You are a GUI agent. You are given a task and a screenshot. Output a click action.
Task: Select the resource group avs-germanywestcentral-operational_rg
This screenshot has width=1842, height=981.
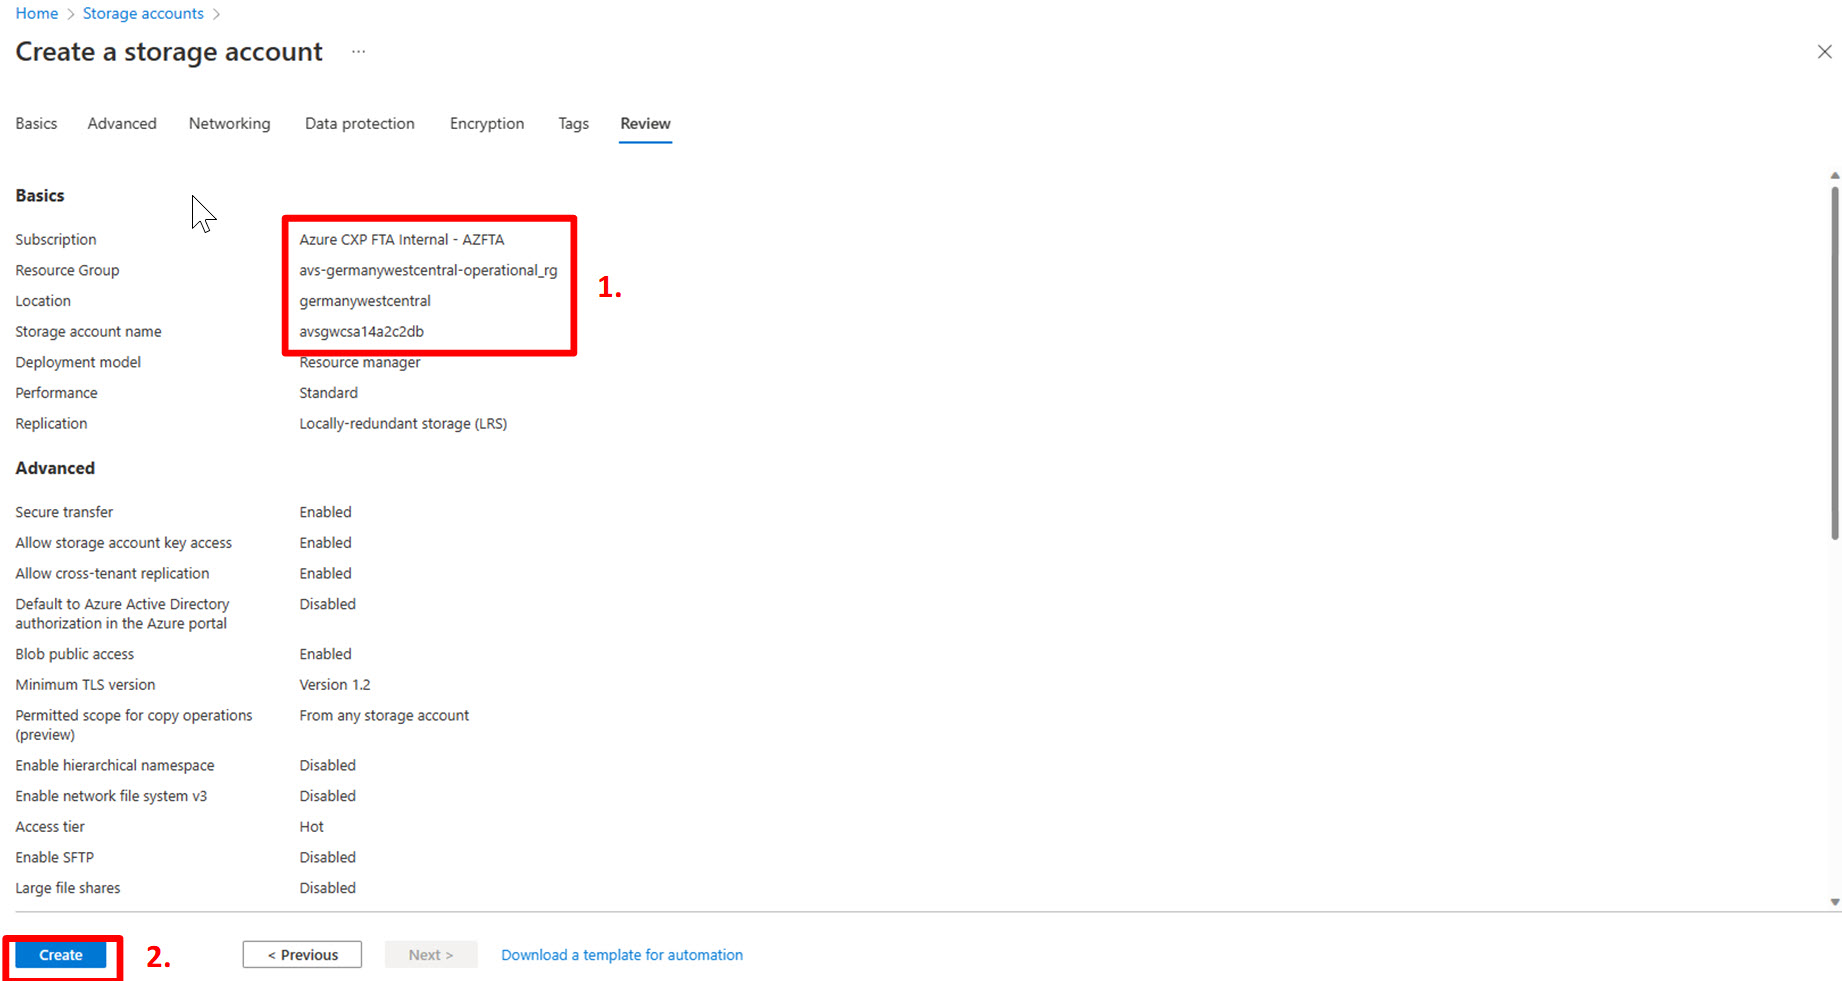(429, 270)
